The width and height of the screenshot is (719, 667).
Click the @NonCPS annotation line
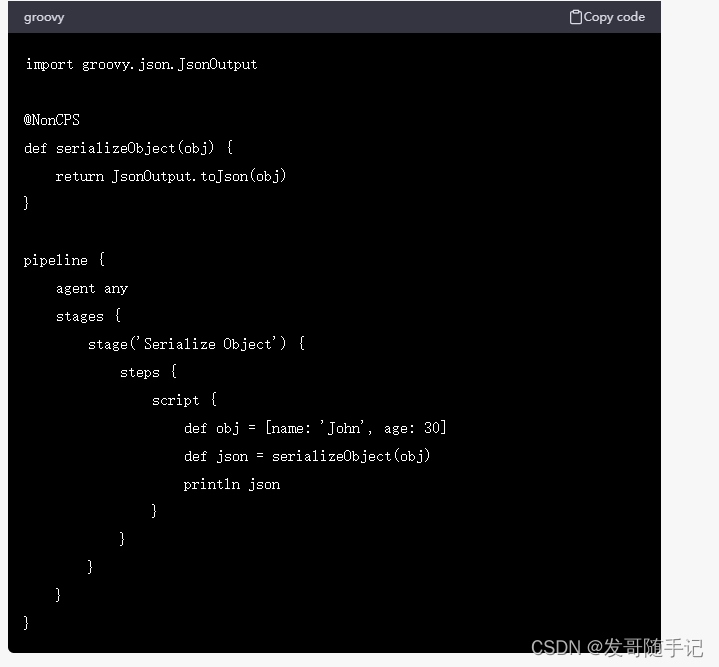52,120
